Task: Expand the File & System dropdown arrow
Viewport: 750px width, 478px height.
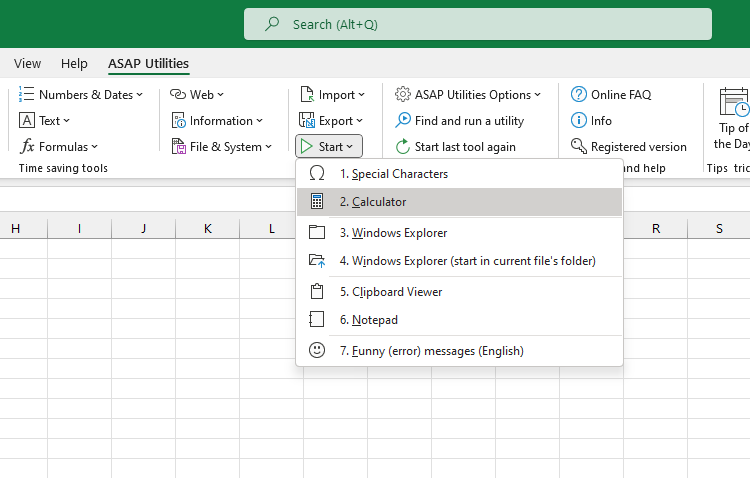Action: (268, 147)
